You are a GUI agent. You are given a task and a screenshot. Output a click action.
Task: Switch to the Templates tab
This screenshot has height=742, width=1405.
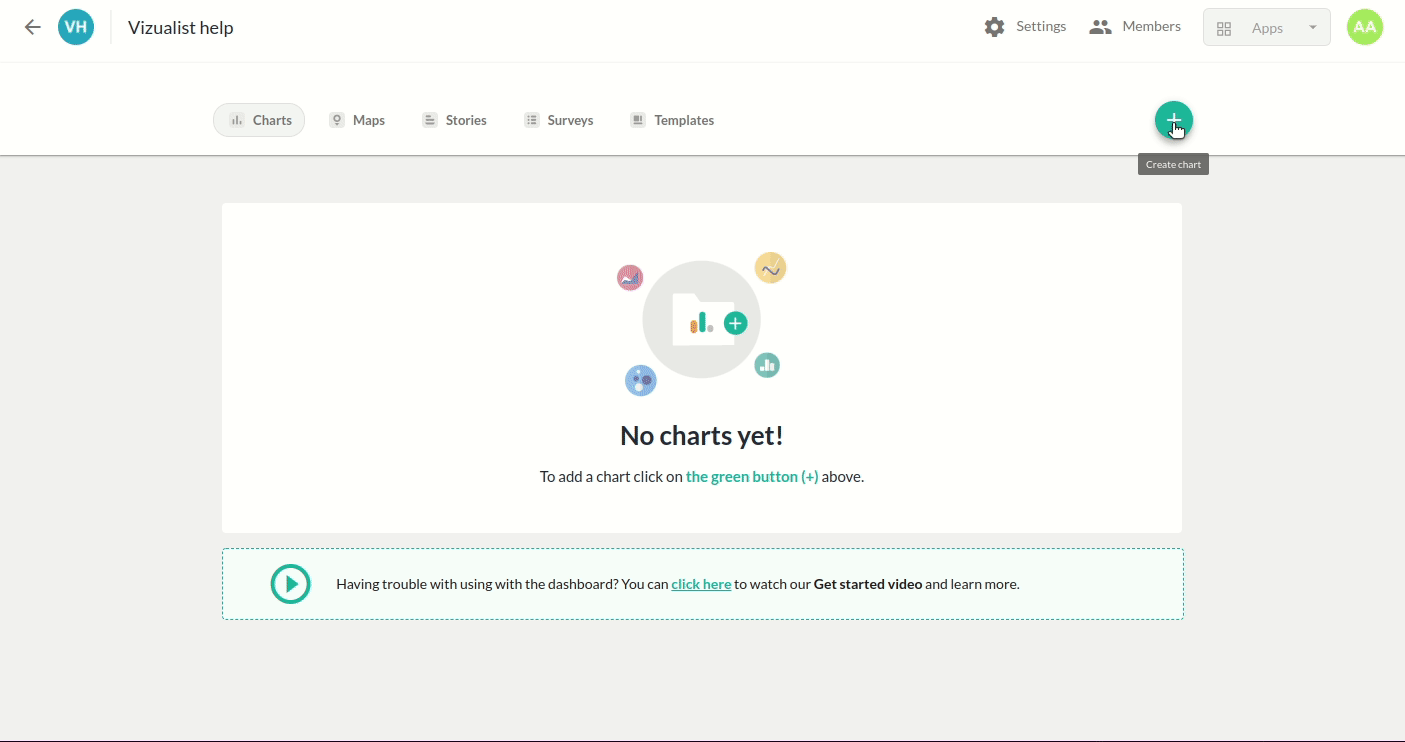coord(671,120)
